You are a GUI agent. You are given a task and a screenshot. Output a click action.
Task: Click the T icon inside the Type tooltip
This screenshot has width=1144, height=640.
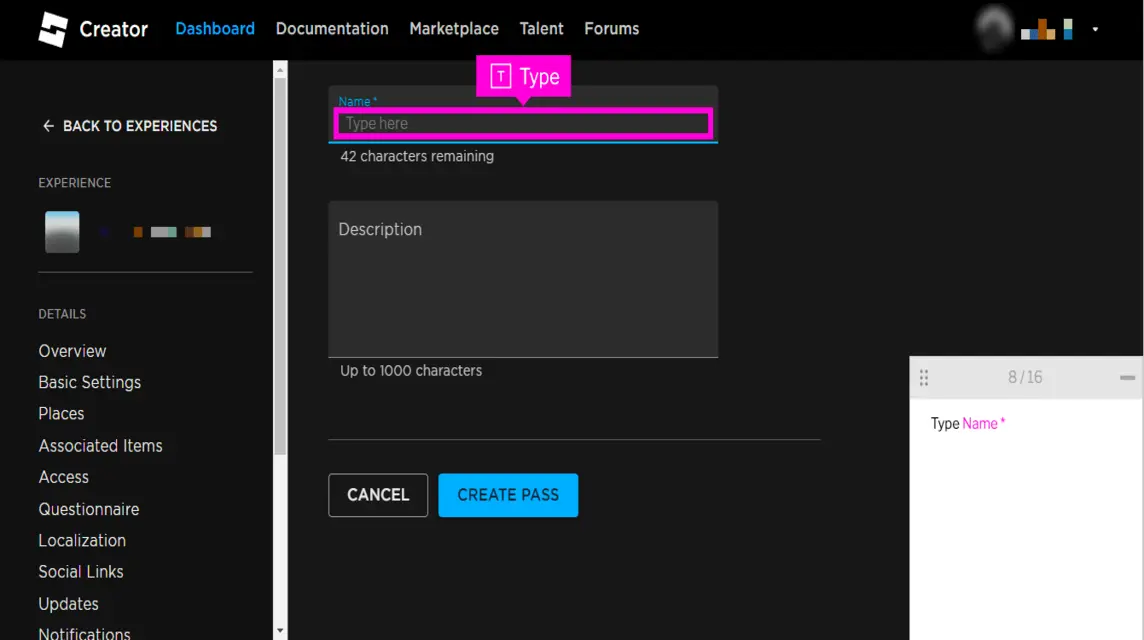pos(500,74)
